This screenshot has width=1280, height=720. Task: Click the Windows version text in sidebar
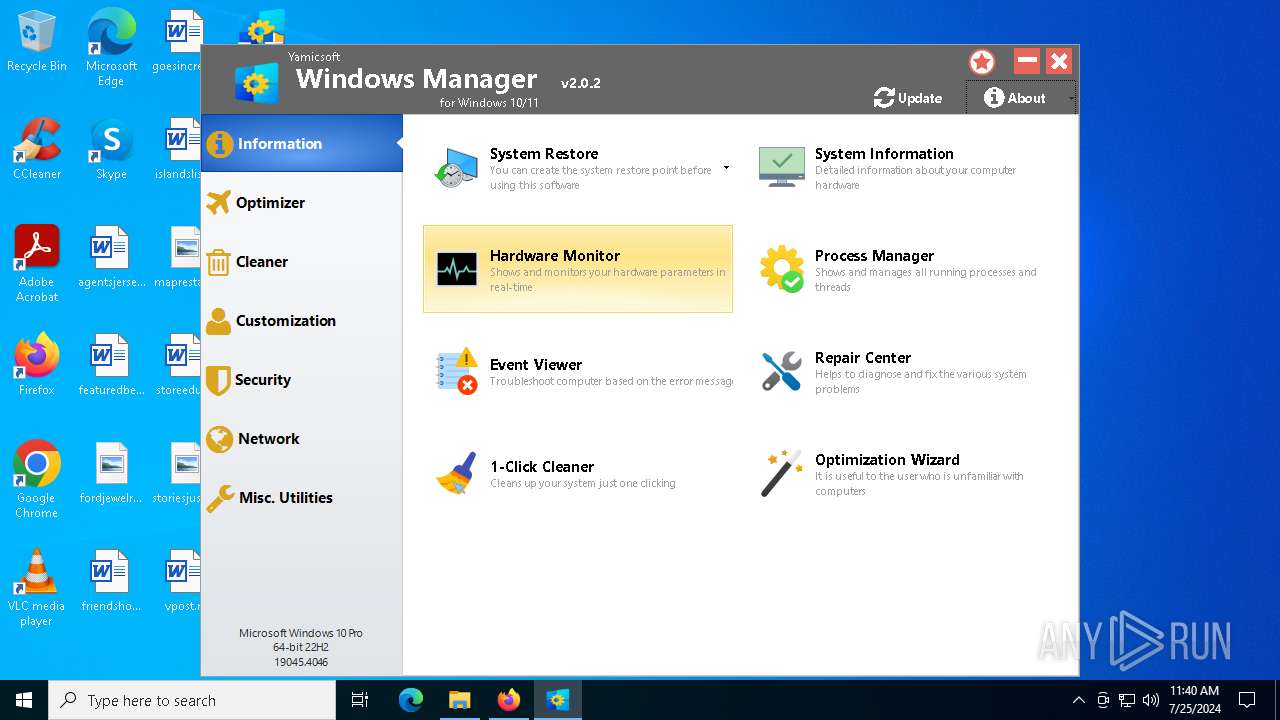tap(301, 647)
